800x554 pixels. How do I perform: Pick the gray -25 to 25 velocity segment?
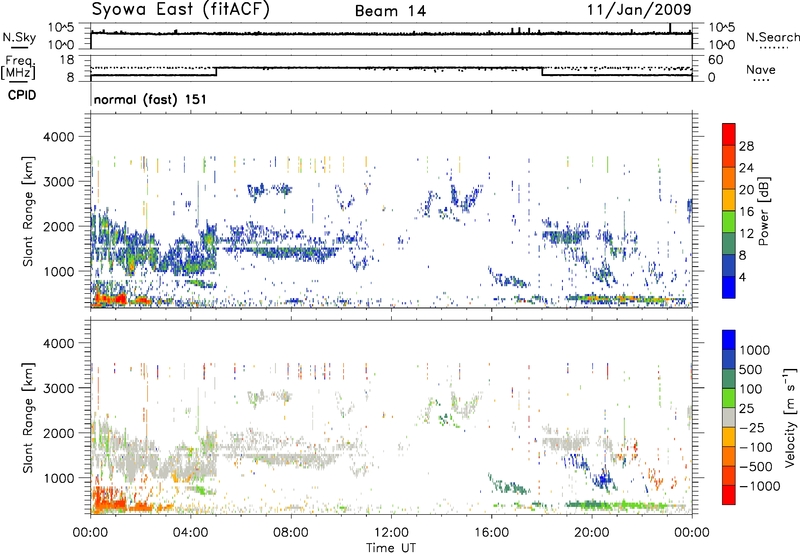(x=729, y=417)
